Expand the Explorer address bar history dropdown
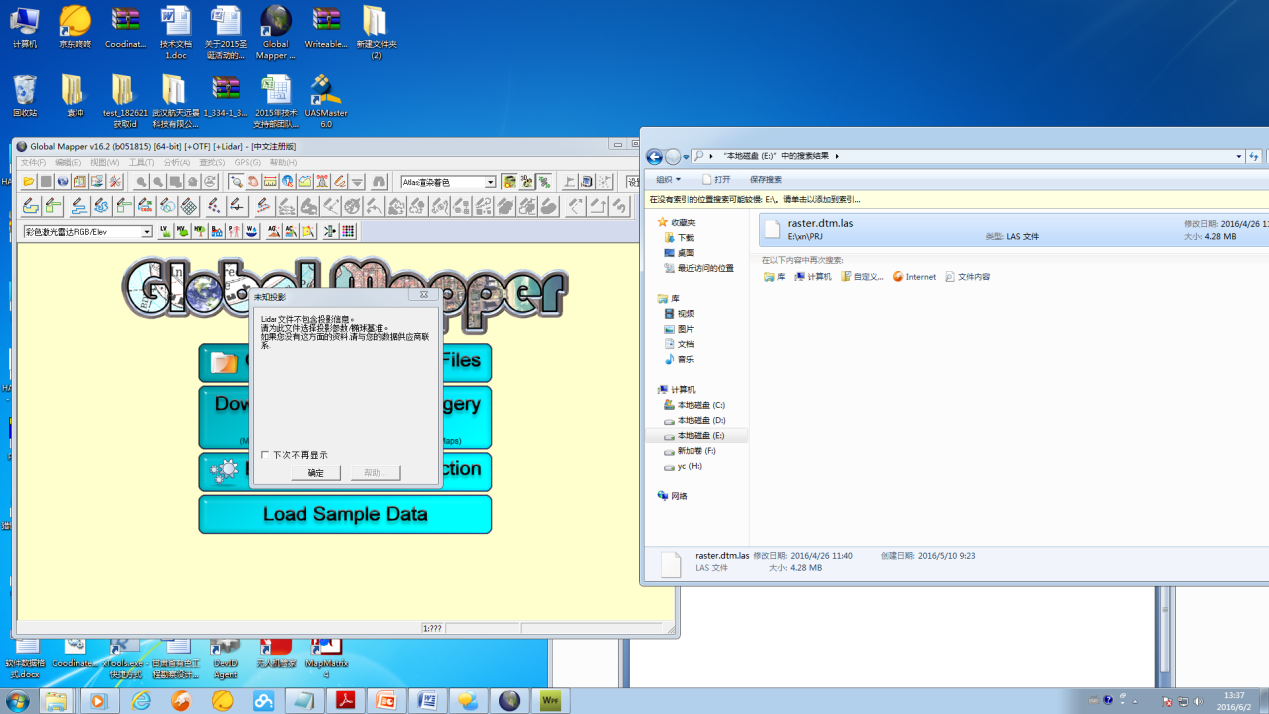The image size is (1269, 714). click(x=1238, y=156)
